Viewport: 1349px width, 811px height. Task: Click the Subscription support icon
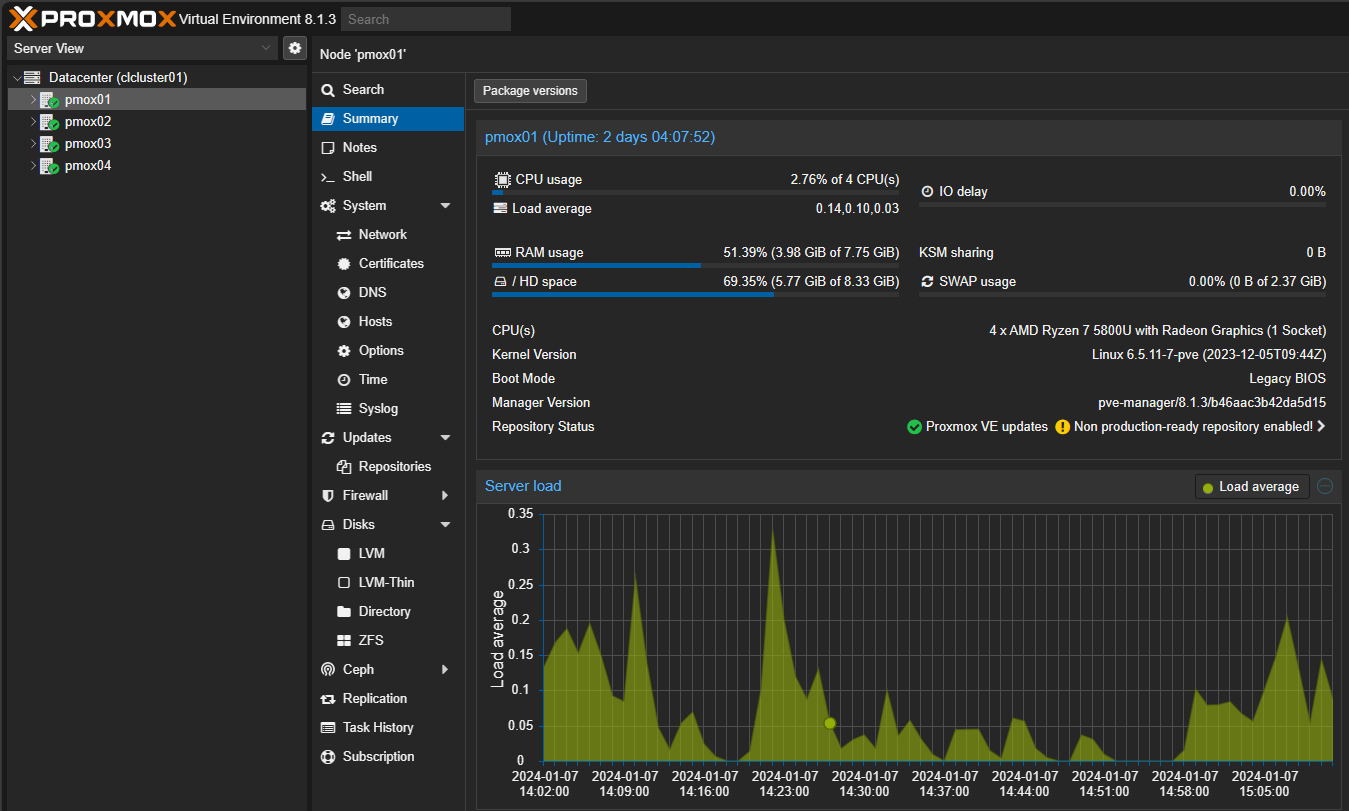pos(327,757)
